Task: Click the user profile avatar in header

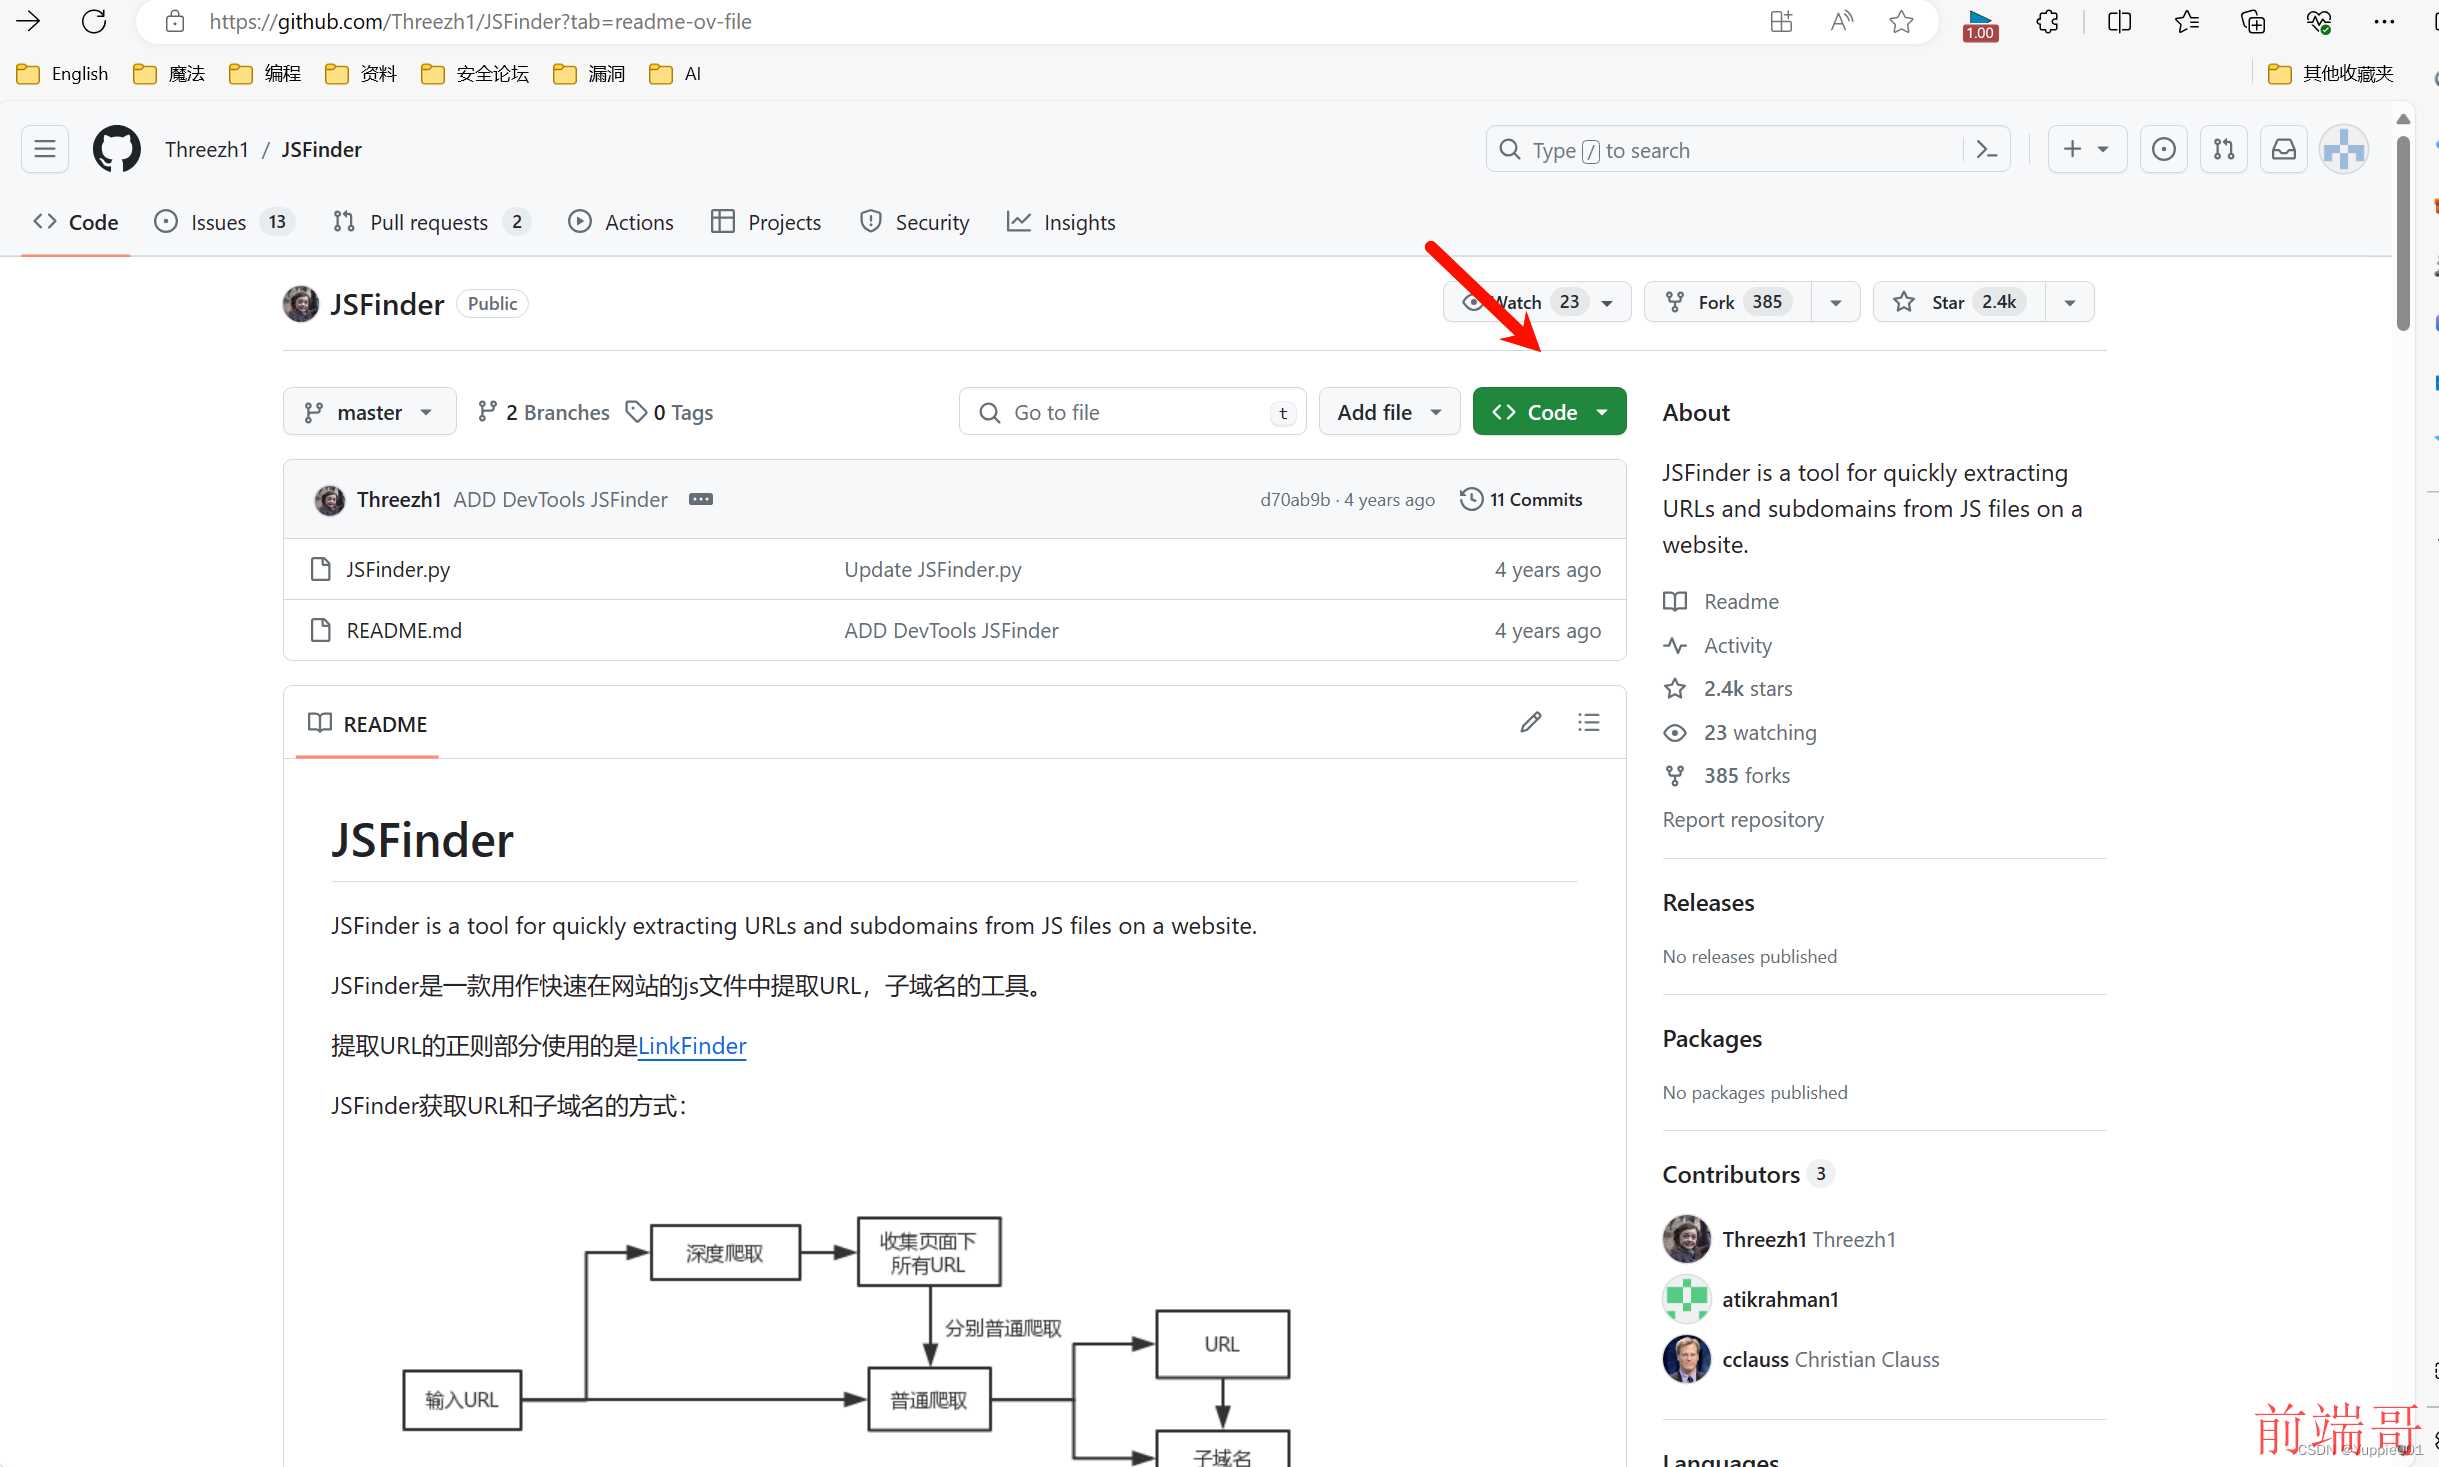Action: tap(2344, 150)
